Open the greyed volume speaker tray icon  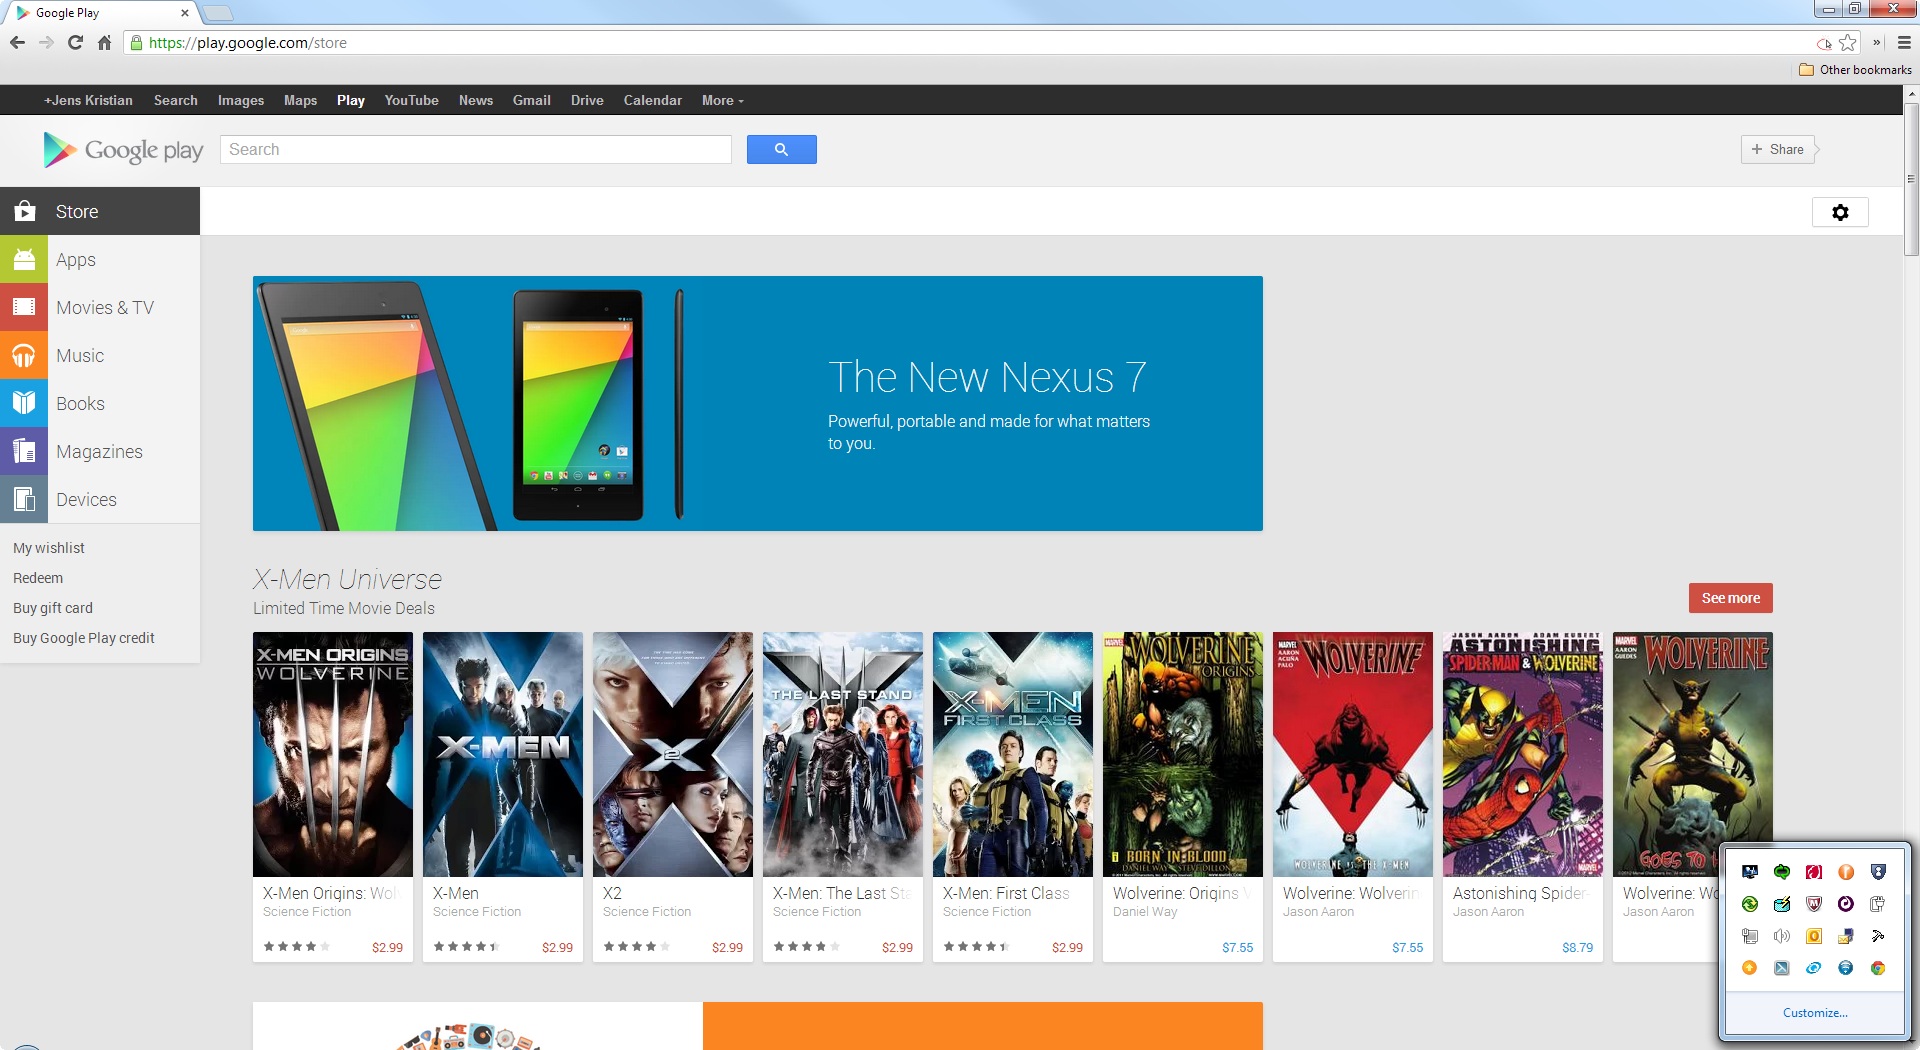point(1782,936)
